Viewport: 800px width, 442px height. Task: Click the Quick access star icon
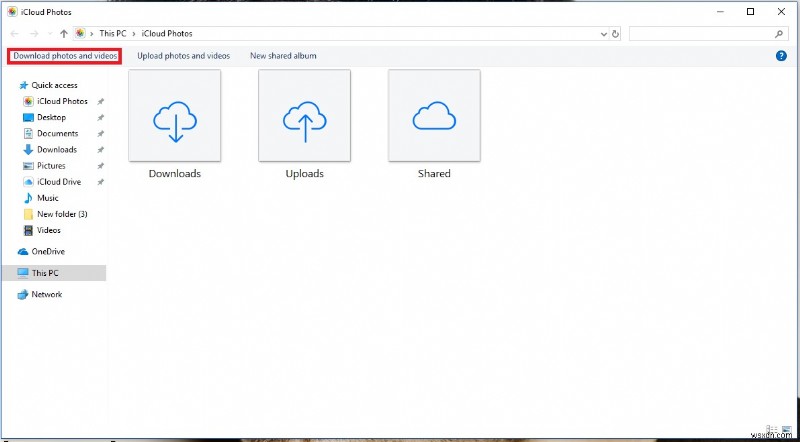tap(23, 85)
